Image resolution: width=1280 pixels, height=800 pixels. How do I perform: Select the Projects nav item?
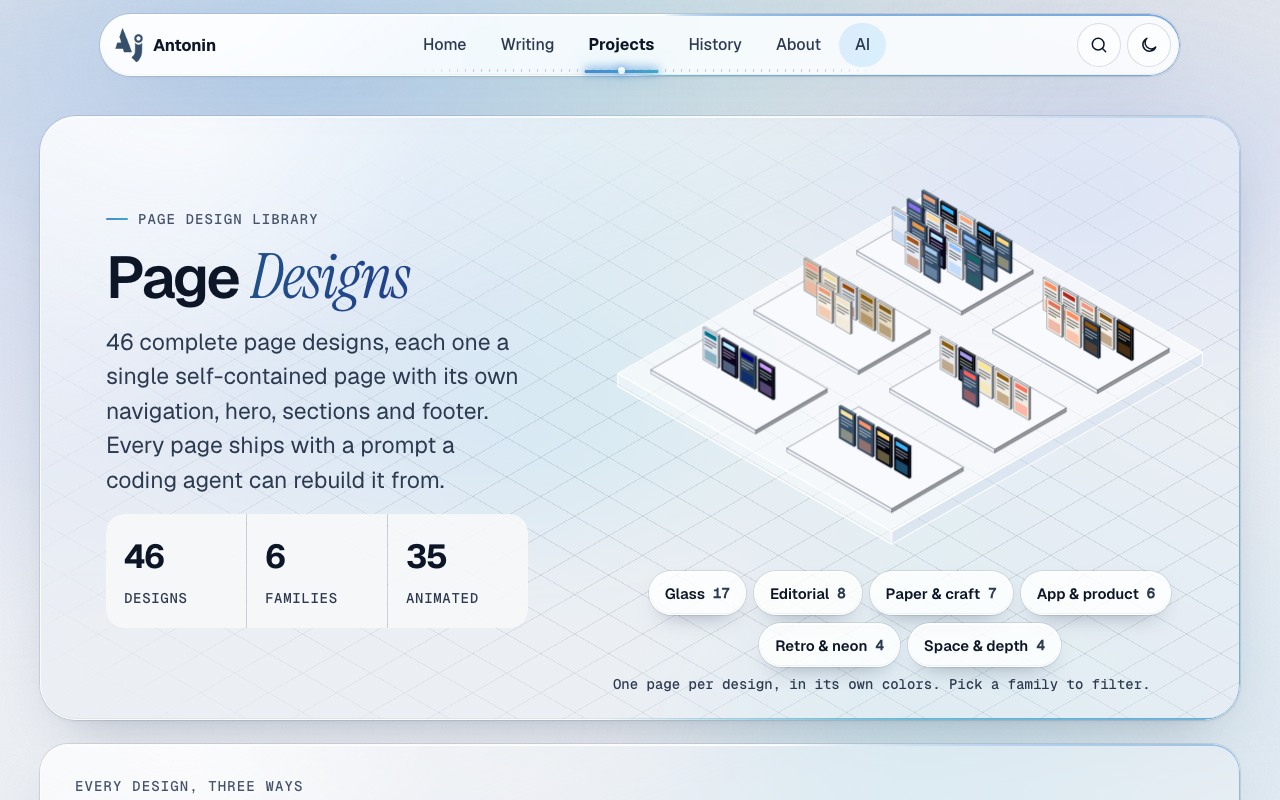[621, 45]
